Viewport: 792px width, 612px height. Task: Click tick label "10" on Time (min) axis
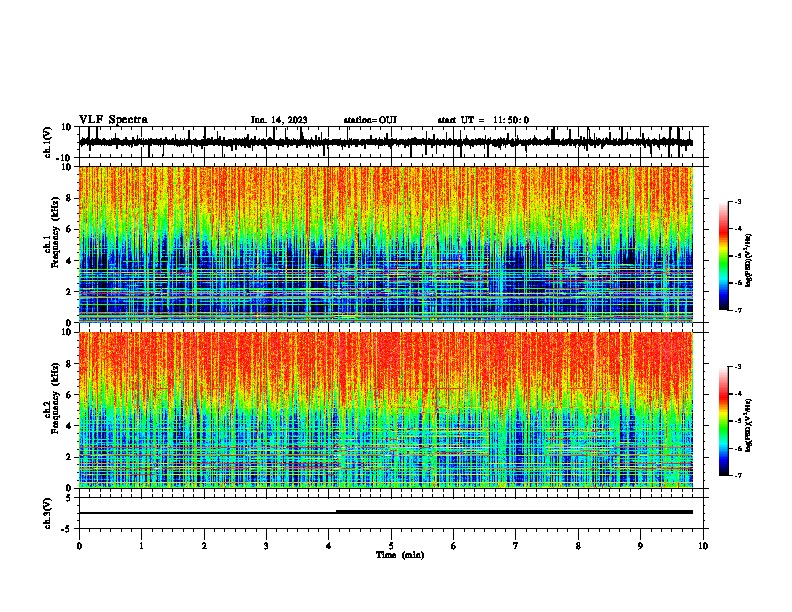[x=703, y=546]
